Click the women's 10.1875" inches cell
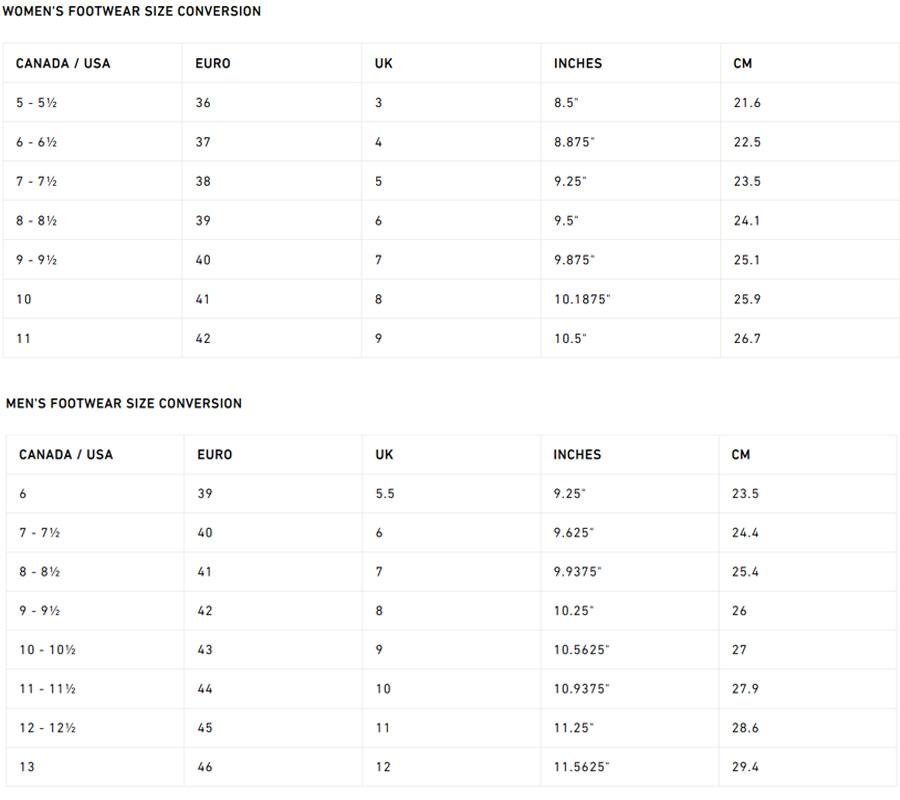Screen dimensions: 900x800 pyautogui.click(x=582, y=299)
